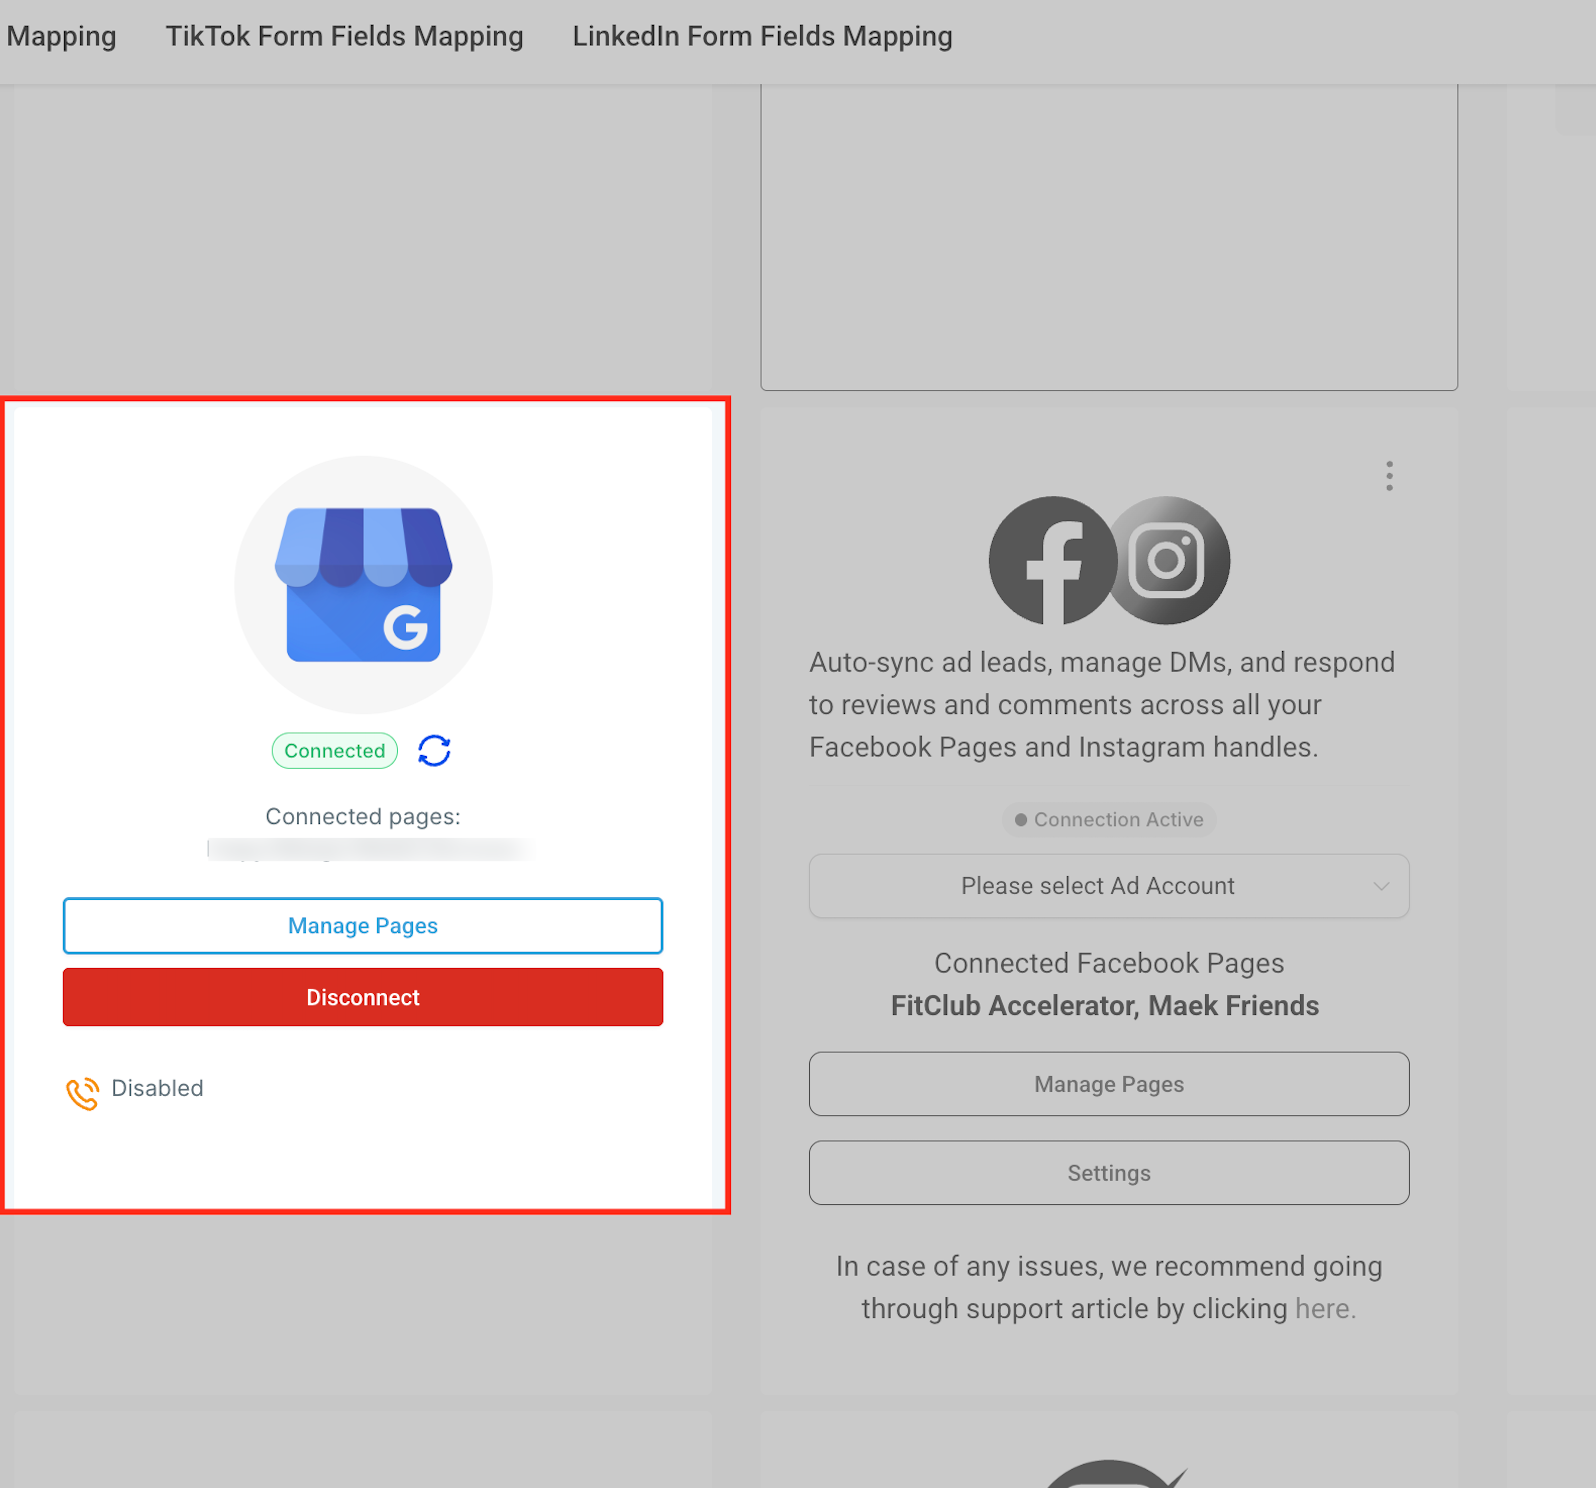This screenshot has height=1488, width=1596.
Task: Expand Ad Account list via chevron arrow
Action: pyautogui.click(x=1381, y=886)
